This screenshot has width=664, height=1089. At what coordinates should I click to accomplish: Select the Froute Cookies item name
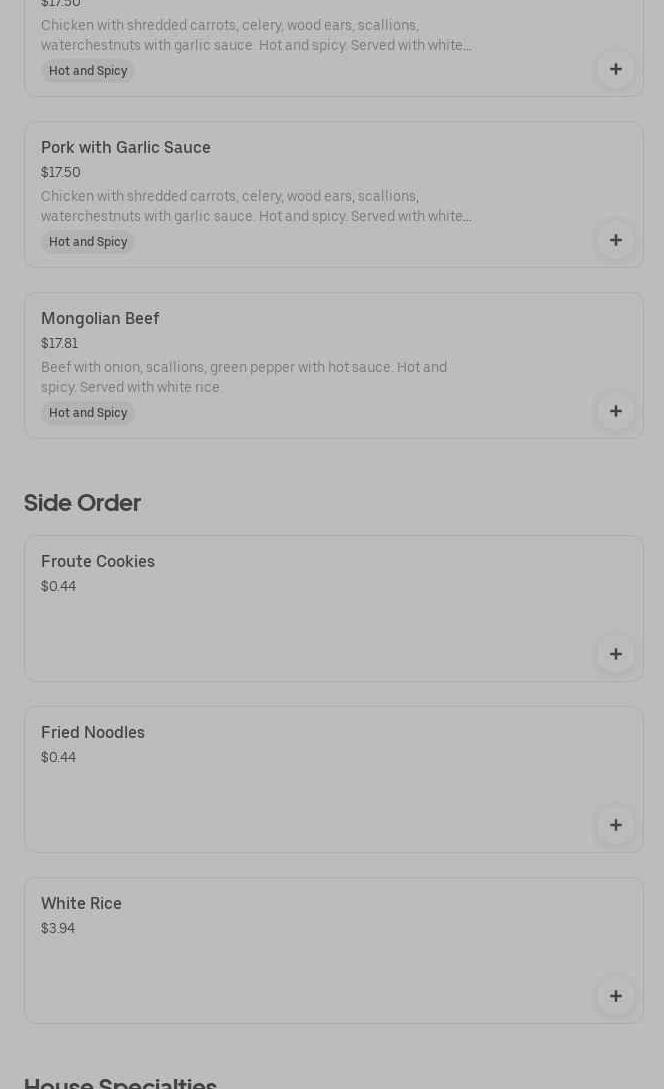98,562
